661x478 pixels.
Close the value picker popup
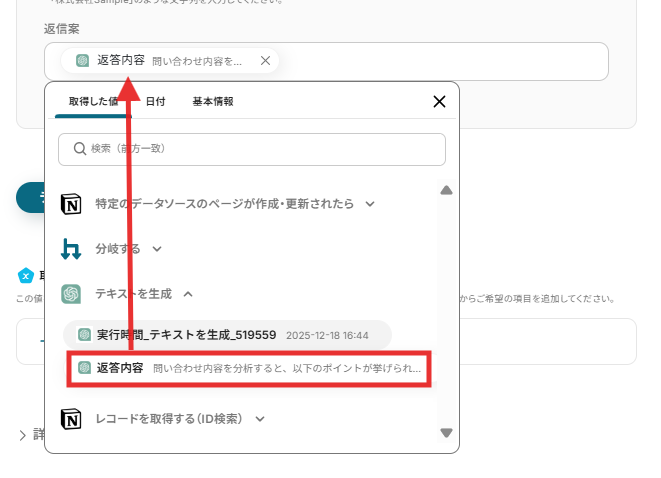tap(439, 102)
